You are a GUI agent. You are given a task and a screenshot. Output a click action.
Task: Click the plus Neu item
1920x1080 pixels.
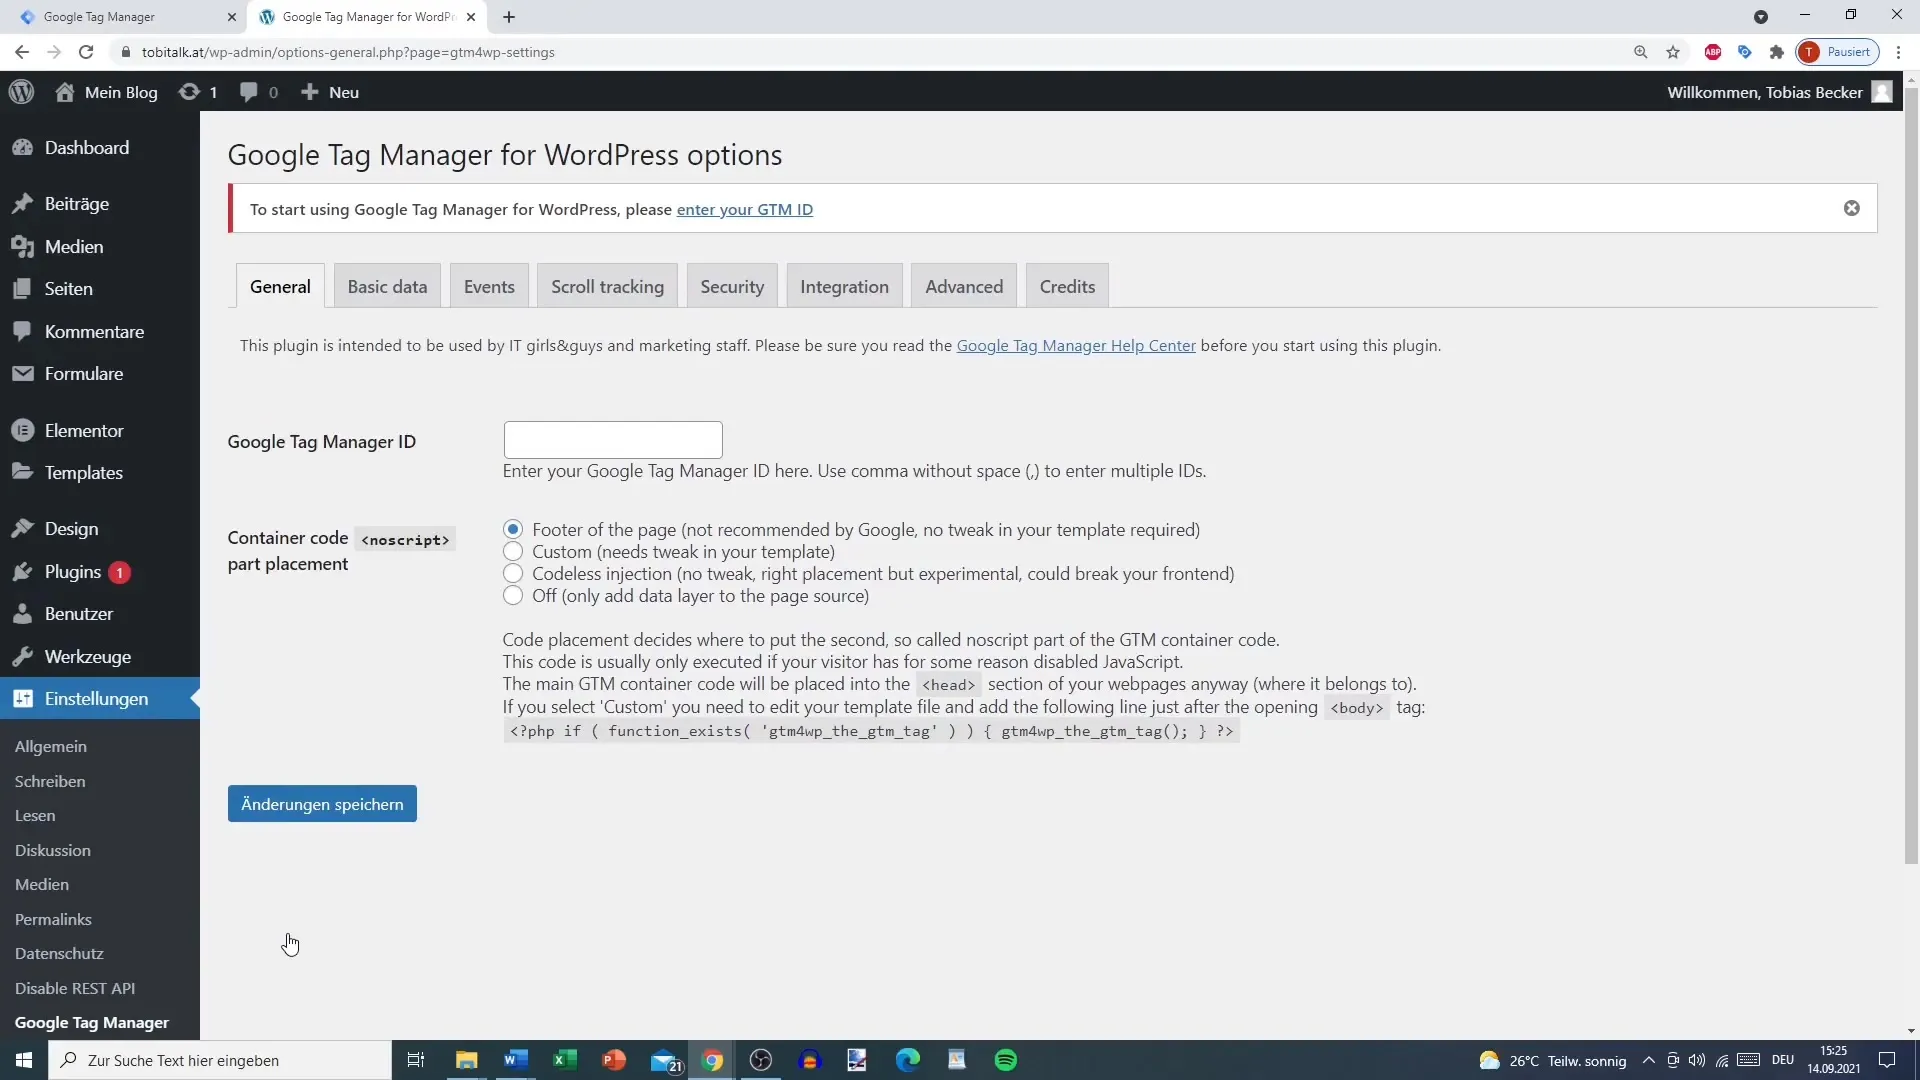(329, 92)
